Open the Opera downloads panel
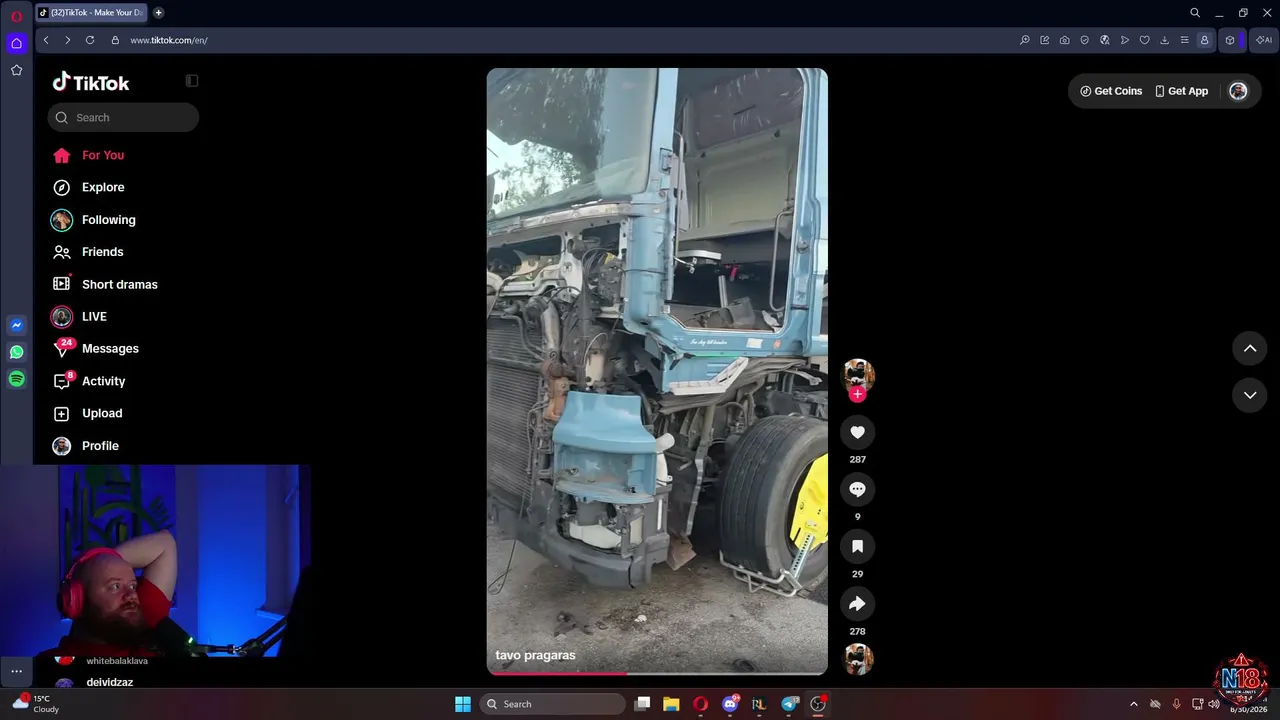Screen dimensions: 1280x720 [x=1165, y=40]
